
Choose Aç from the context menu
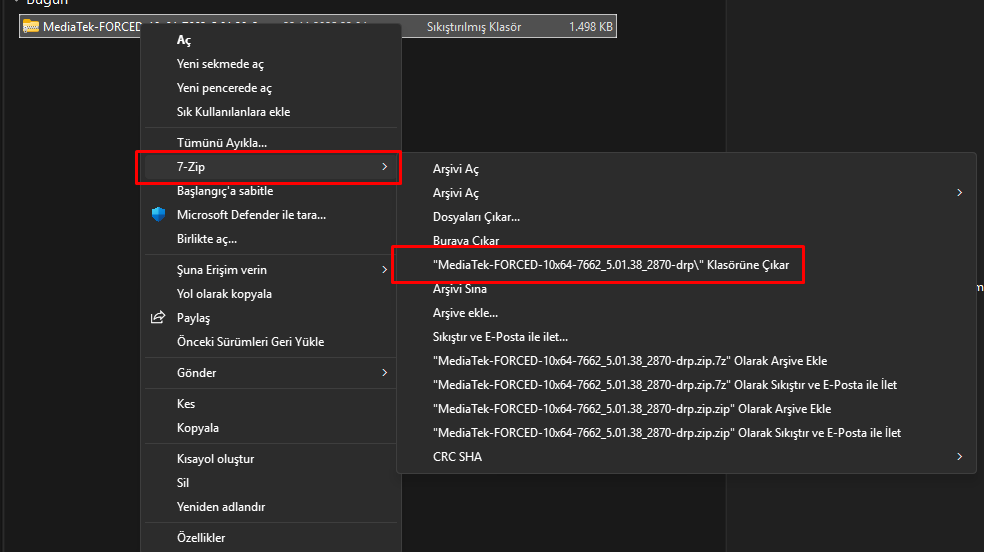(271, 40)
